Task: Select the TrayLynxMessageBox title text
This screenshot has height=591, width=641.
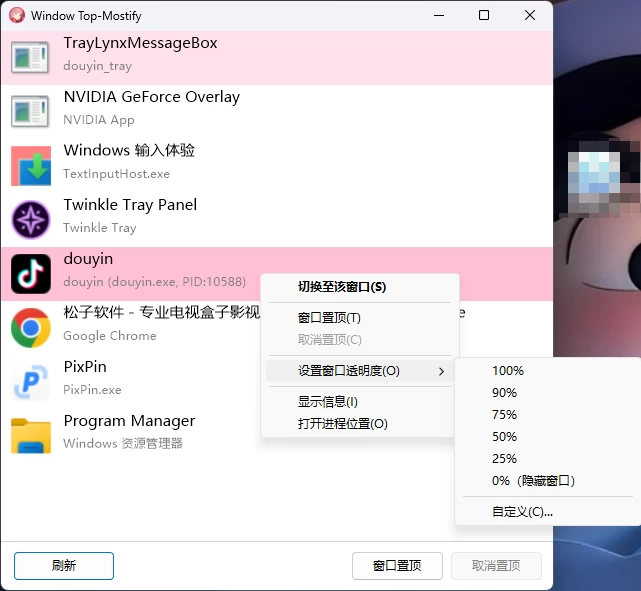Action: (x=140, y=43)
